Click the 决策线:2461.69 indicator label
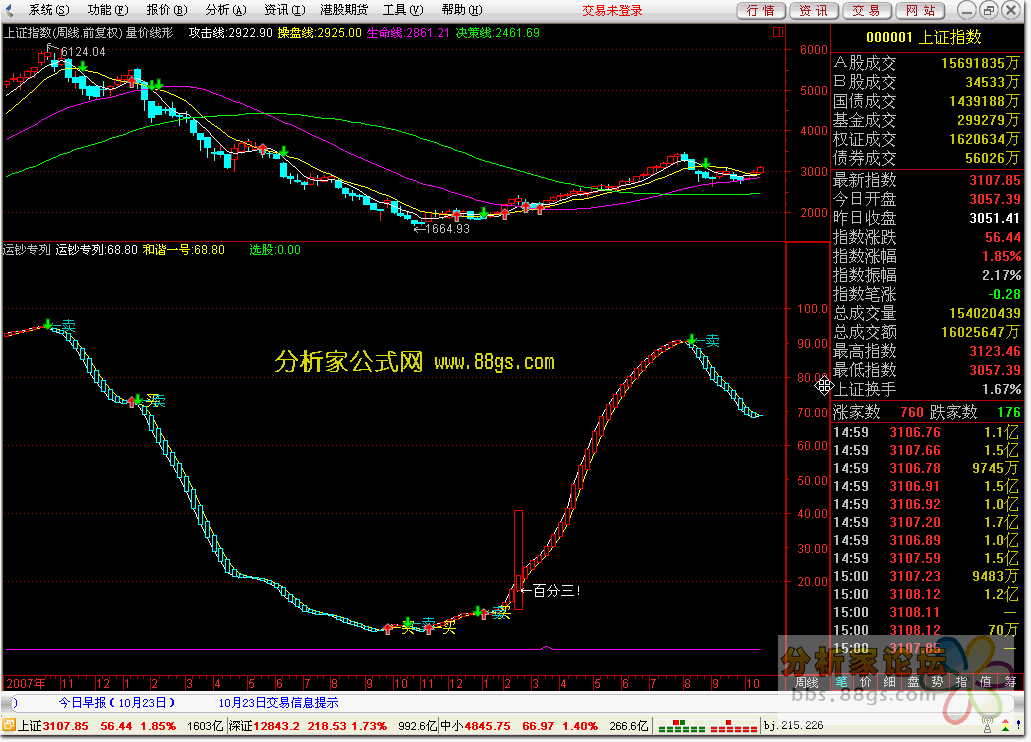Image resolution: width=1031 pixels, height=742 pixels. [498, 32]
